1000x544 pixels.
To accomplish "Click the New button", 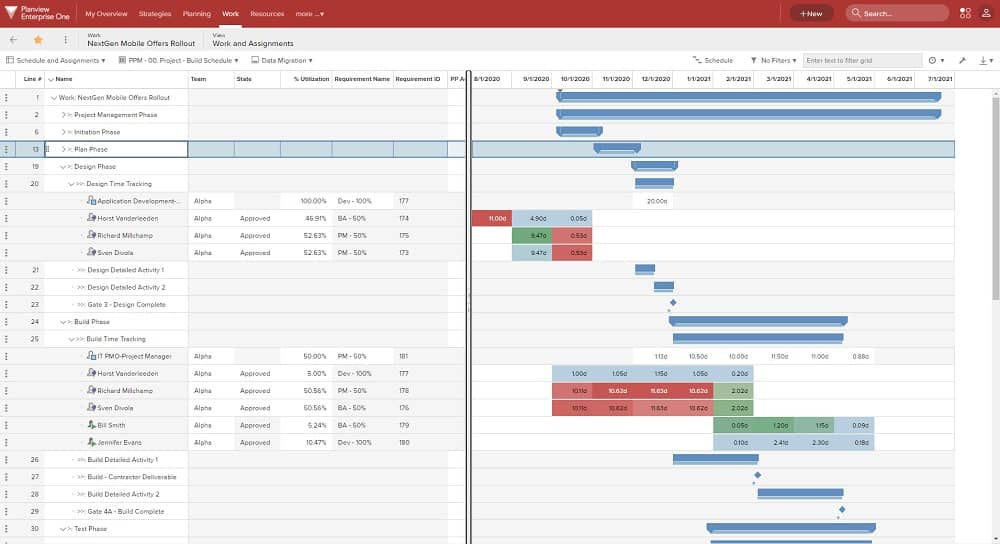I will point(811,13).
